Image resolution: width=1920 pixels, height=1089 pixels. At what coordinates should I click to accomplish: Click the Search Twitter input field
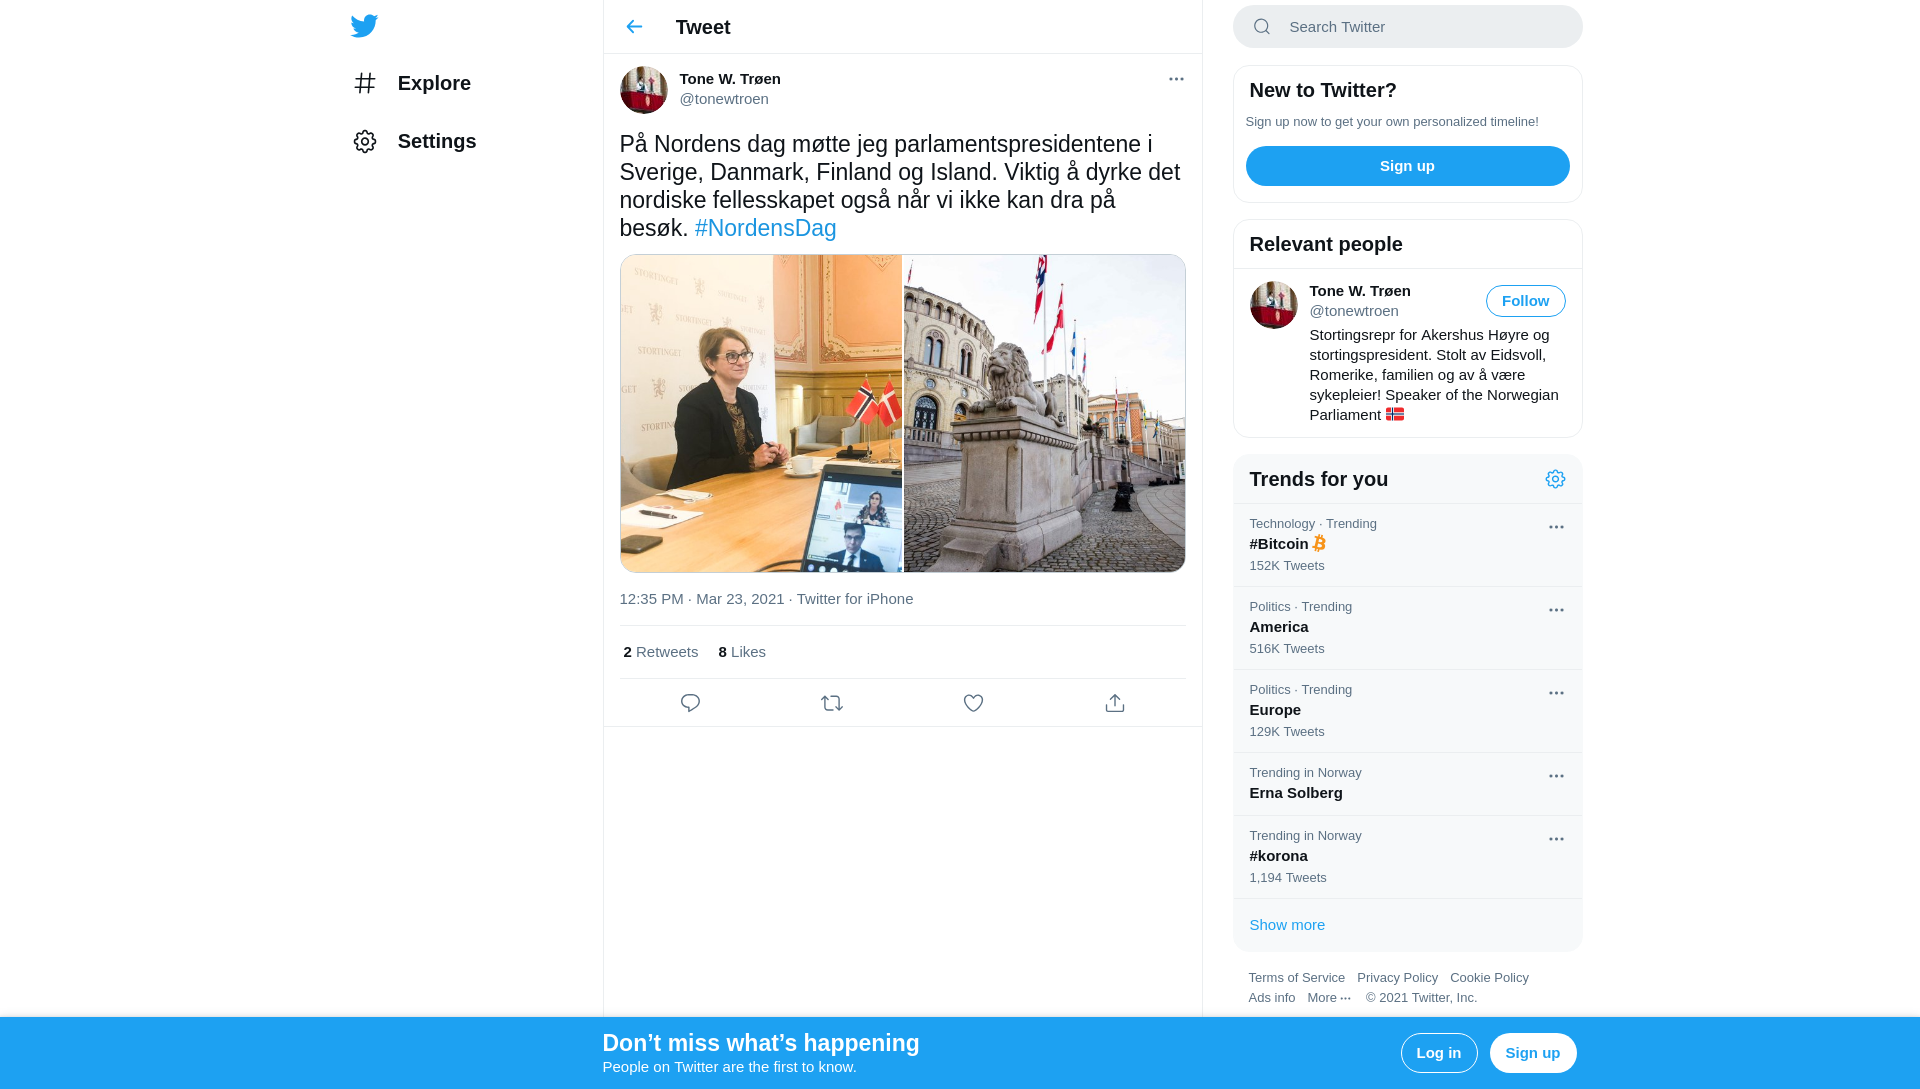click(x=1420, y=27)
